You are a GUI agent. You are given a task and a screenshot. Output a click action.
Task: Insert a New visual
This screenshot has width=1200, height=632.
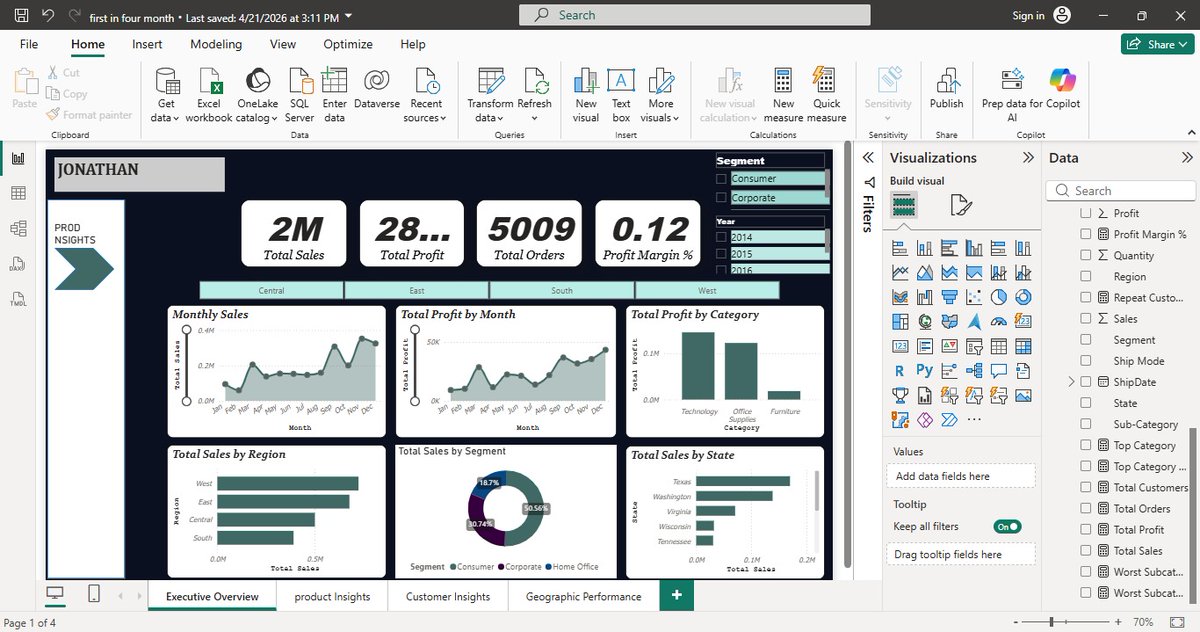(586, 96)
